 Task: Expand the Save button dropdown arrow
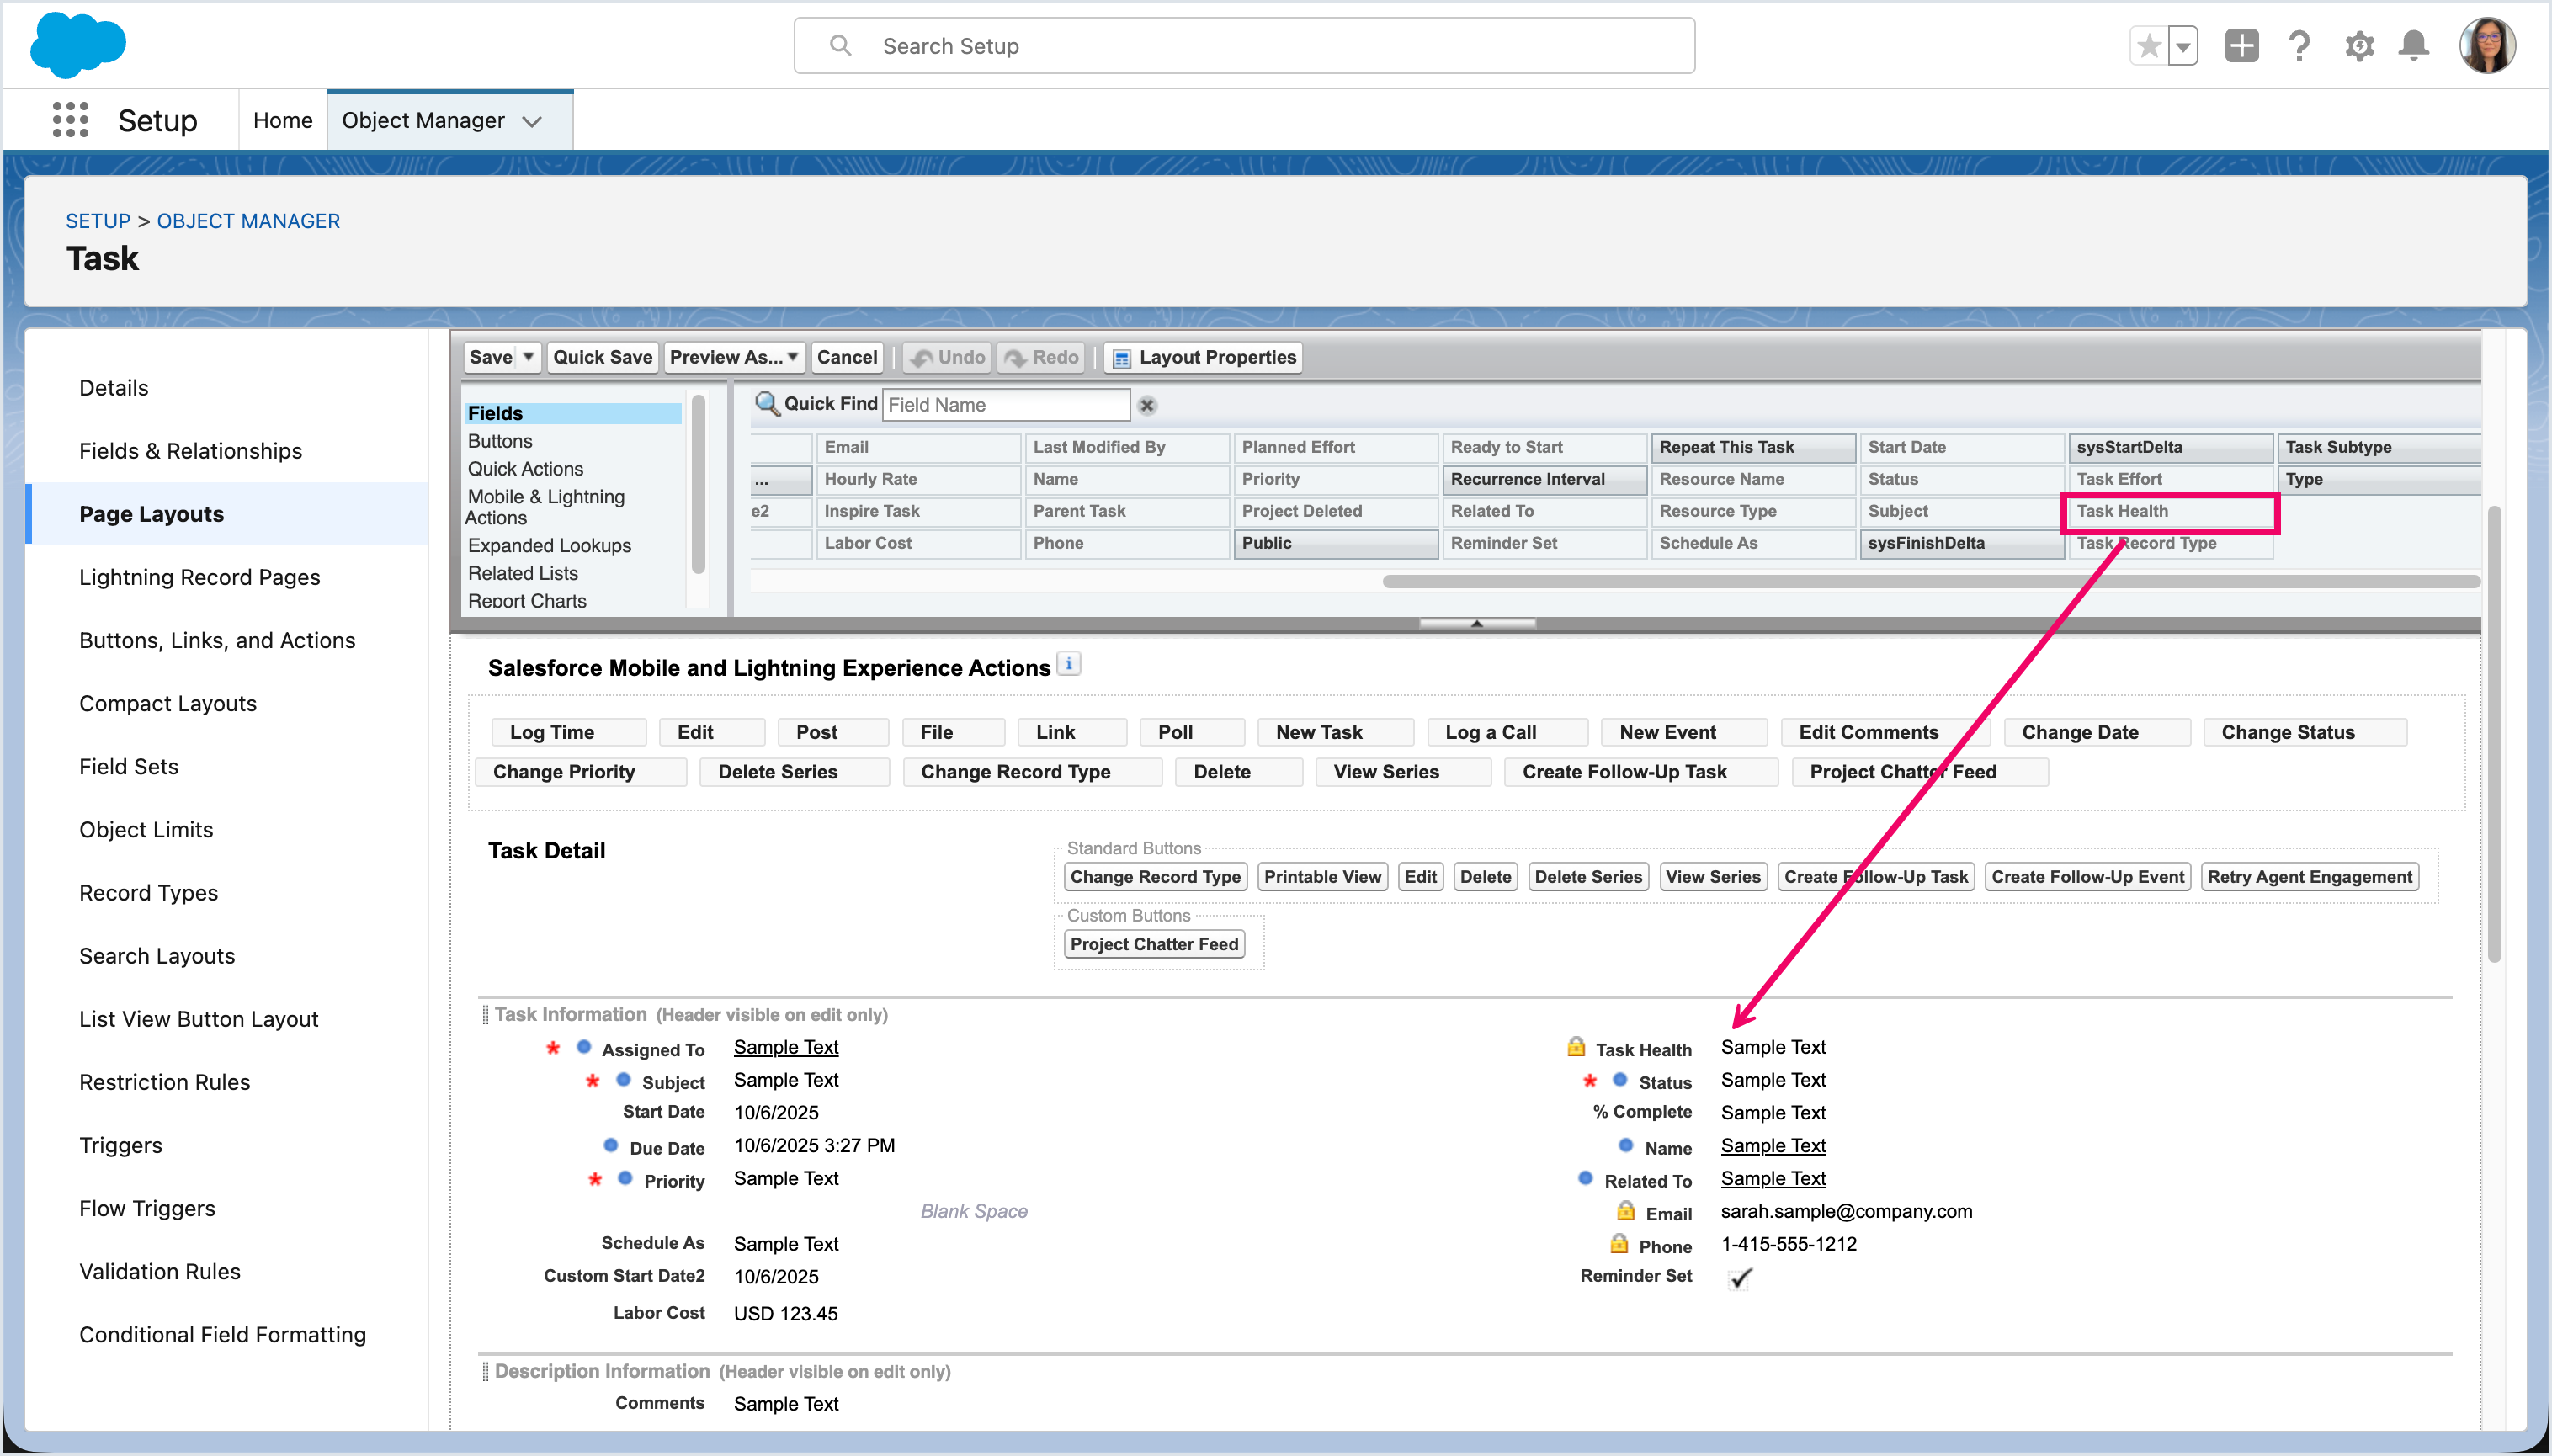[528, 357]
